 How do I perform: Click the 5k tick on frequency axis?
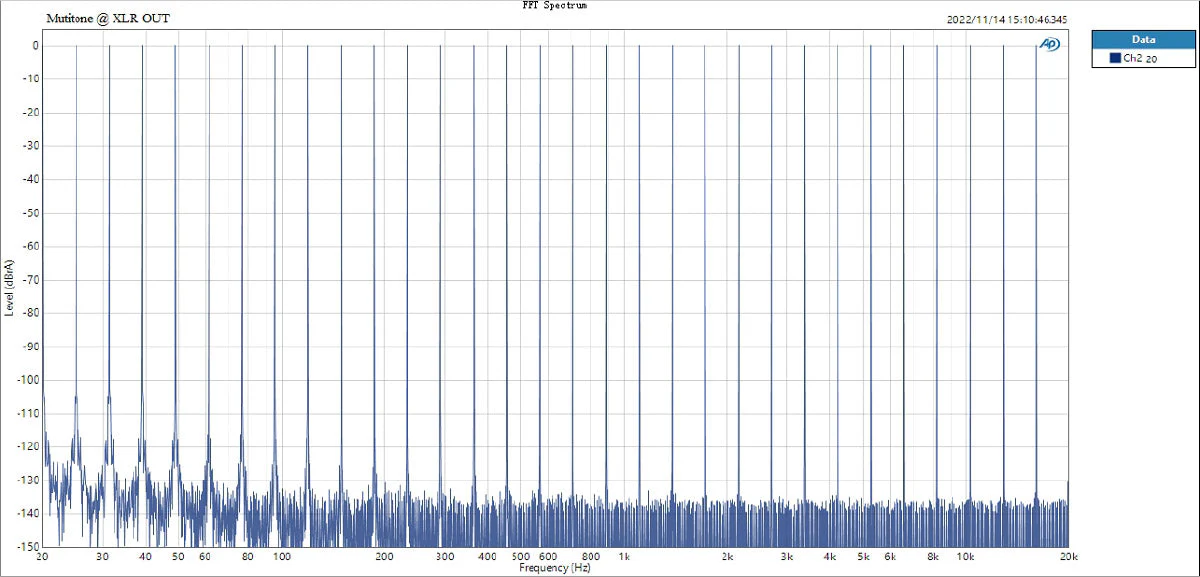pyautogui.click(x=863, y=556)
